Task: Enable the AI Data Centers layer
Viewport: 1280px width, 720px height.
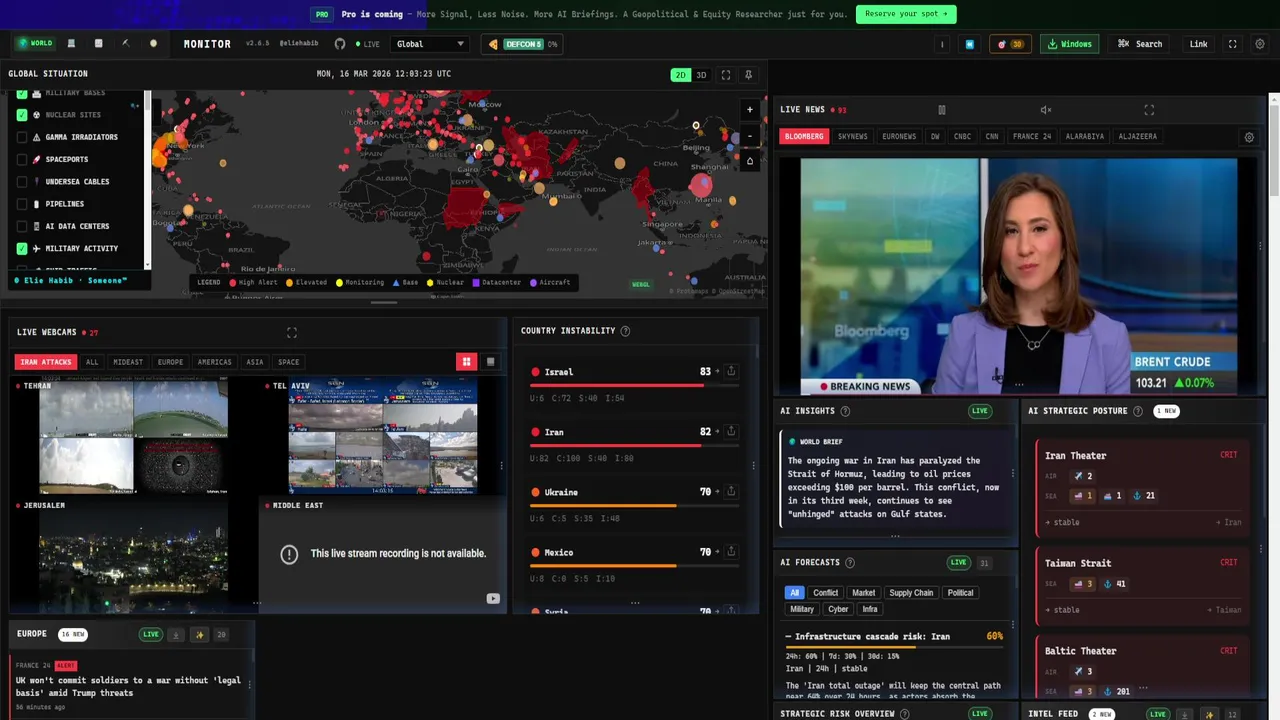Action: pyautogui.click(x=22, y=226)
